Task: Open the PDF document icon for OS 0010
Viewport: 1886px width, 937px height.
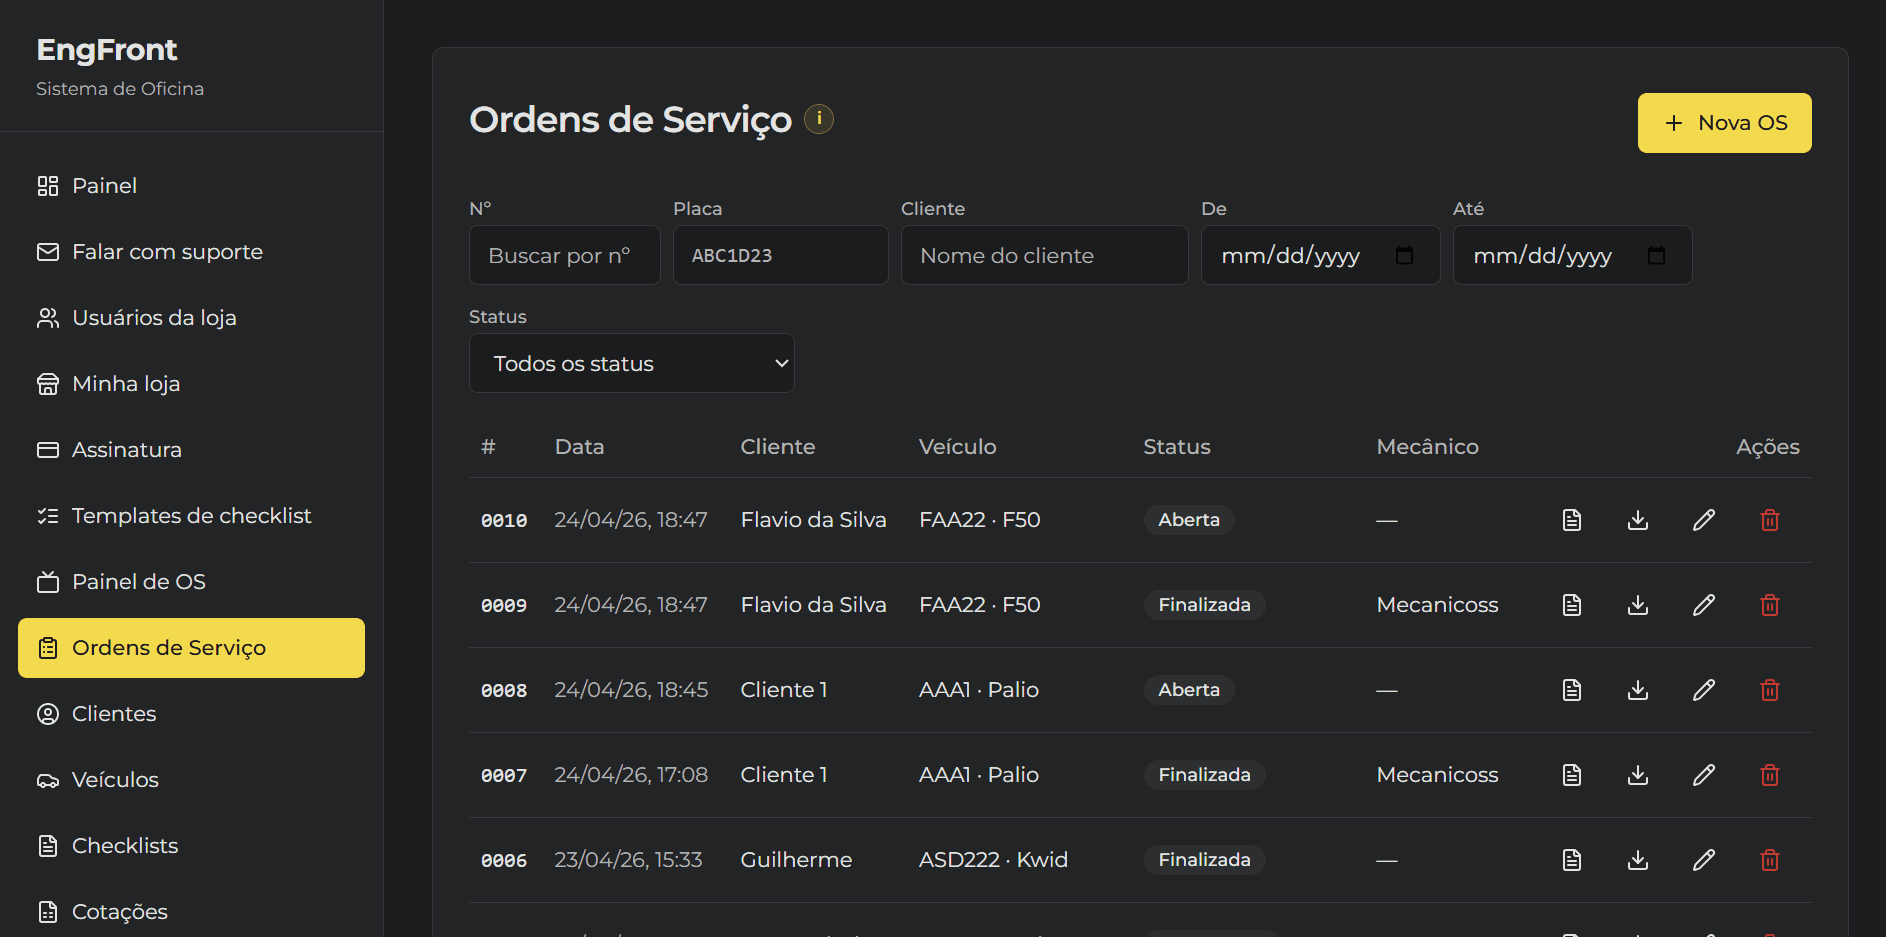Action: pyautogui.click(x=1571, y=520)
